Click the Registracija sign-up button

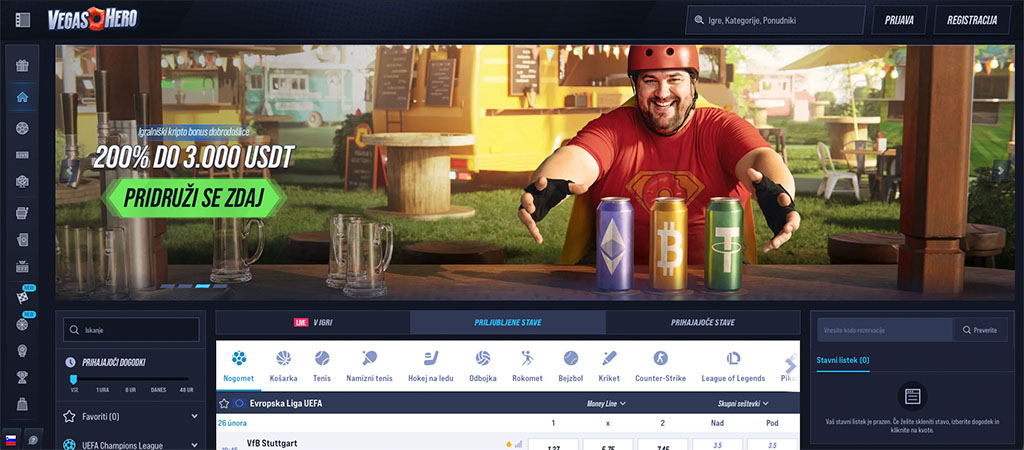(x=972, y=20)
